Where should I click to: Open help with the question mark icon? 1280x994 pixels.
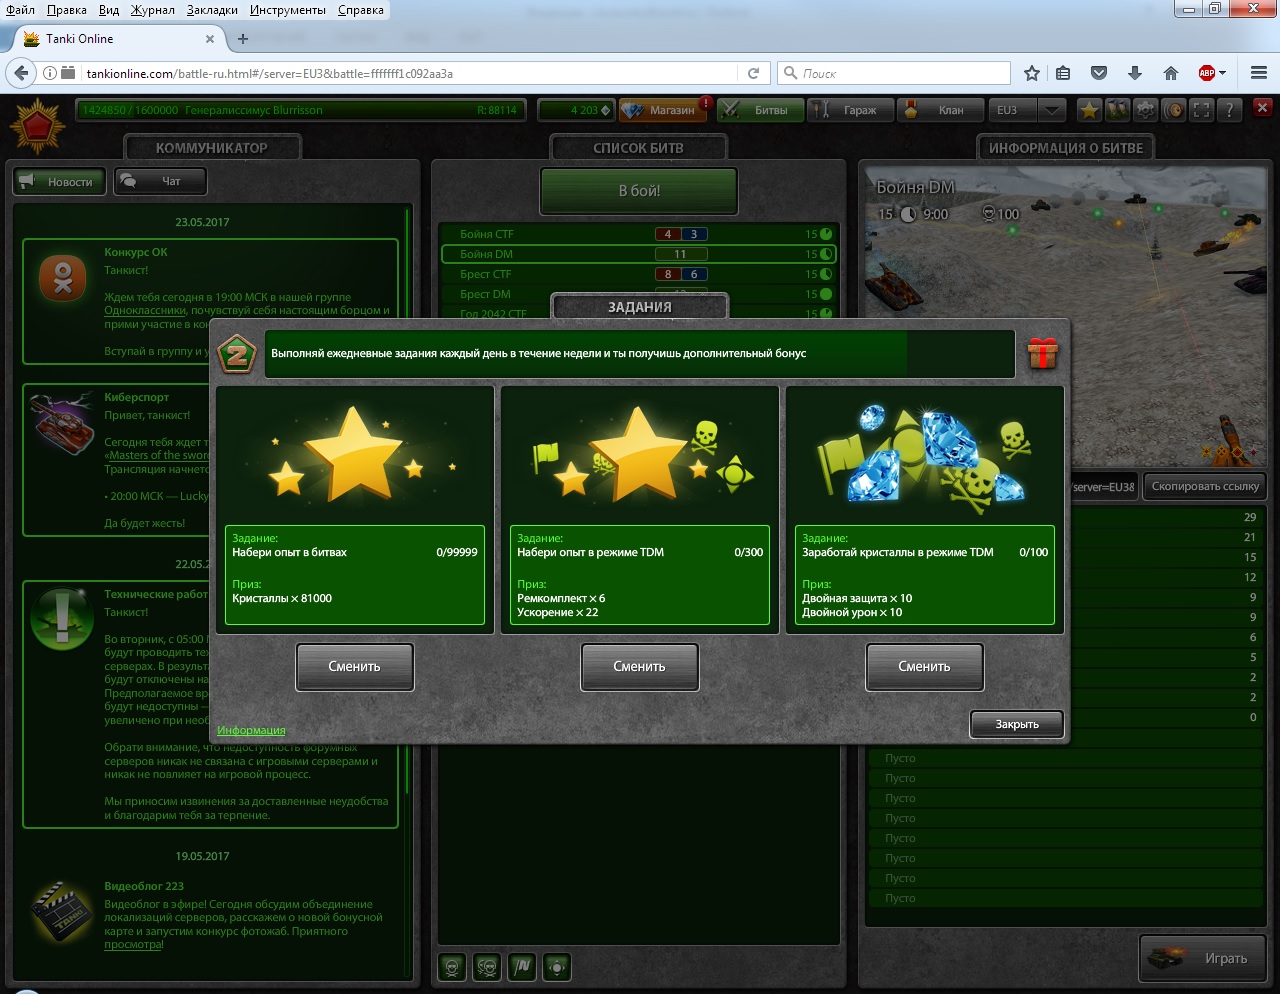coord(1230,110)
